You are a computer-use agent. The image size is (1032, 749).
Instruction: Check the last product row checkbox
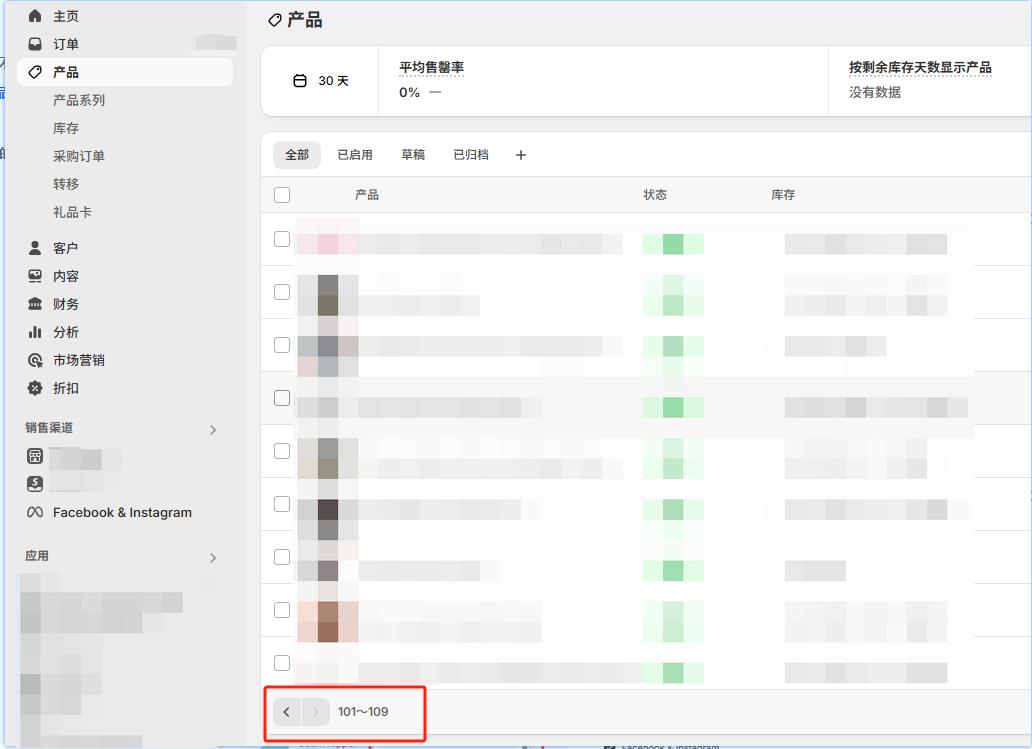tap(282, 663)
